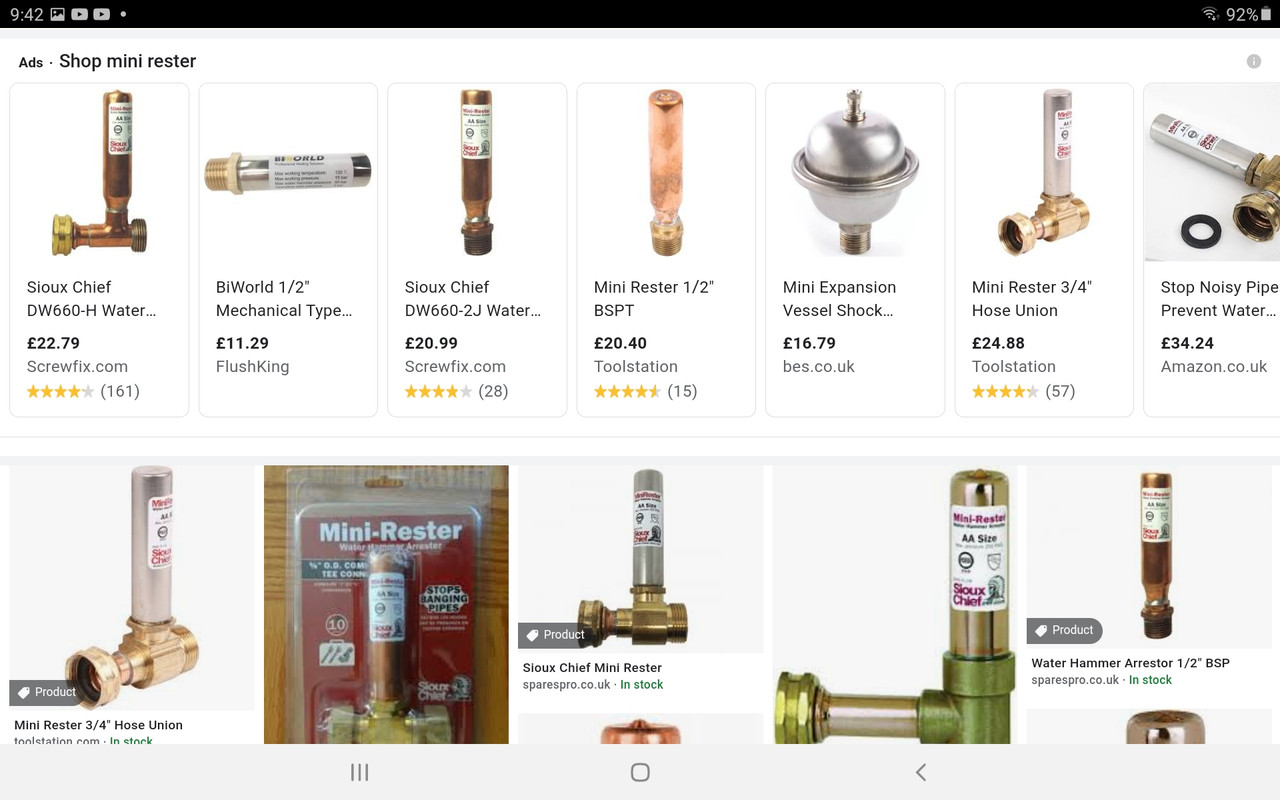Open Sioux Chief DW660-2J Screwfix ad
Screen dimensions: 1280x800
(477, 249)
